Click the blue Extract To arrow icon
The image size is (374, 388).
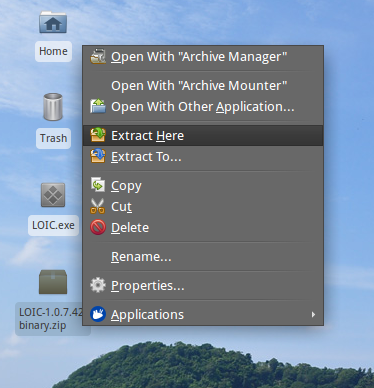(98, 156)
